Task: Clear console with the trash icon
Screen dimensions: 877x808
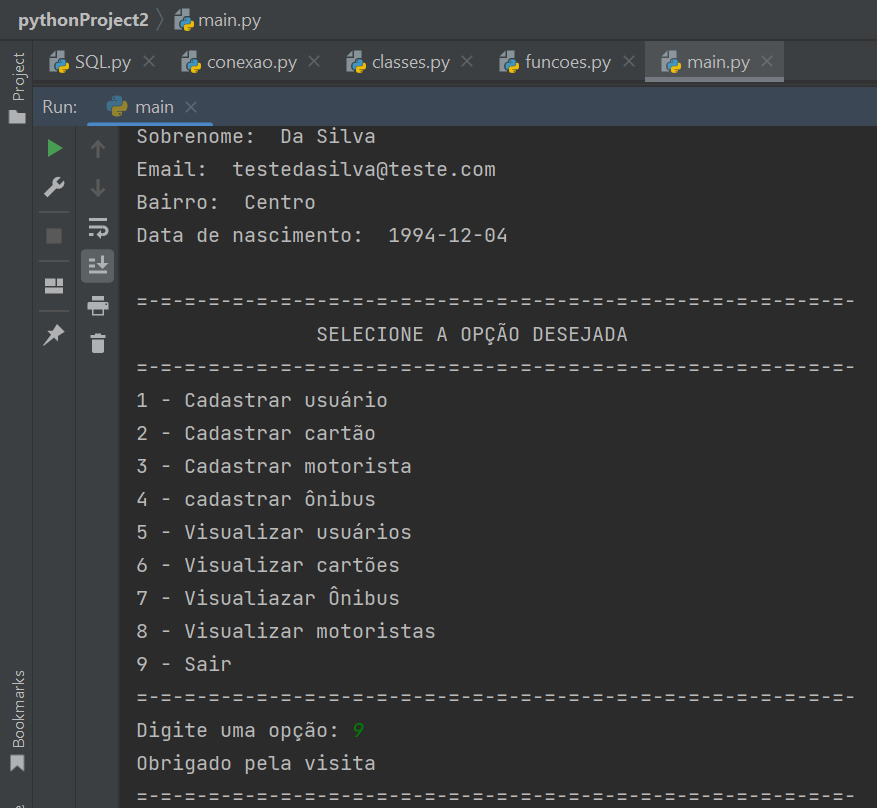Action: tap(98, 343)
